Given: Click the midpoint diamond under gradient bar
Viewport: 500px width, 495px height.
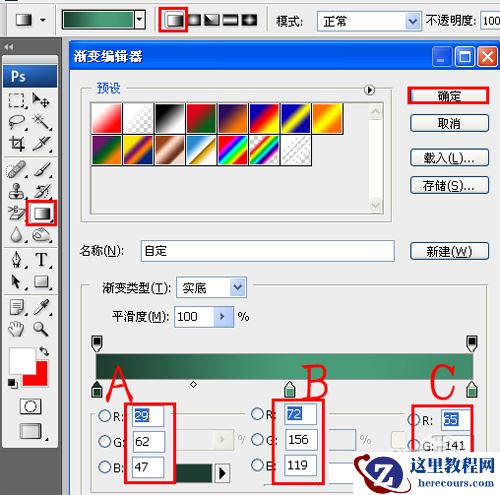Looking at the screenshot, I should [x=193, y=385].
